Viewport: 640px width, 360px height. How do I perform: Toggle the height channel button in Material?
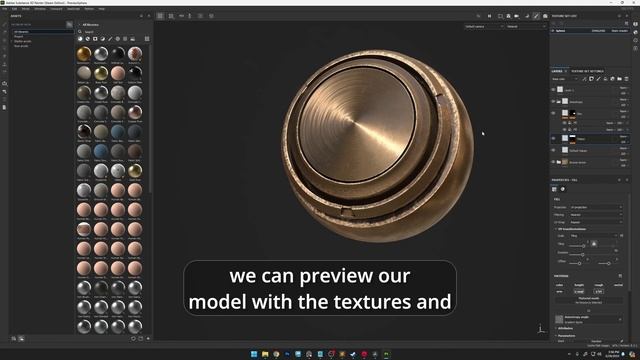(x=579, y=285)
